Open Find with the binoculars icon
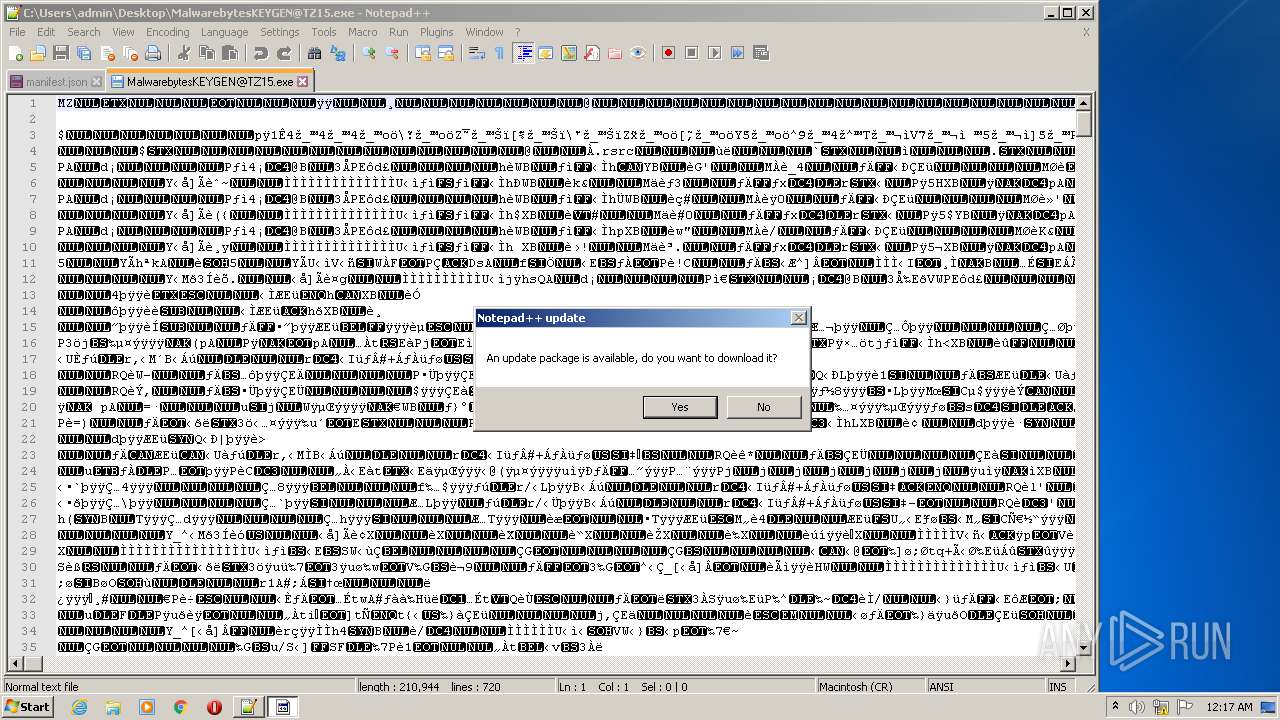Screen dimensions: 1280x720 pos(316,53)
